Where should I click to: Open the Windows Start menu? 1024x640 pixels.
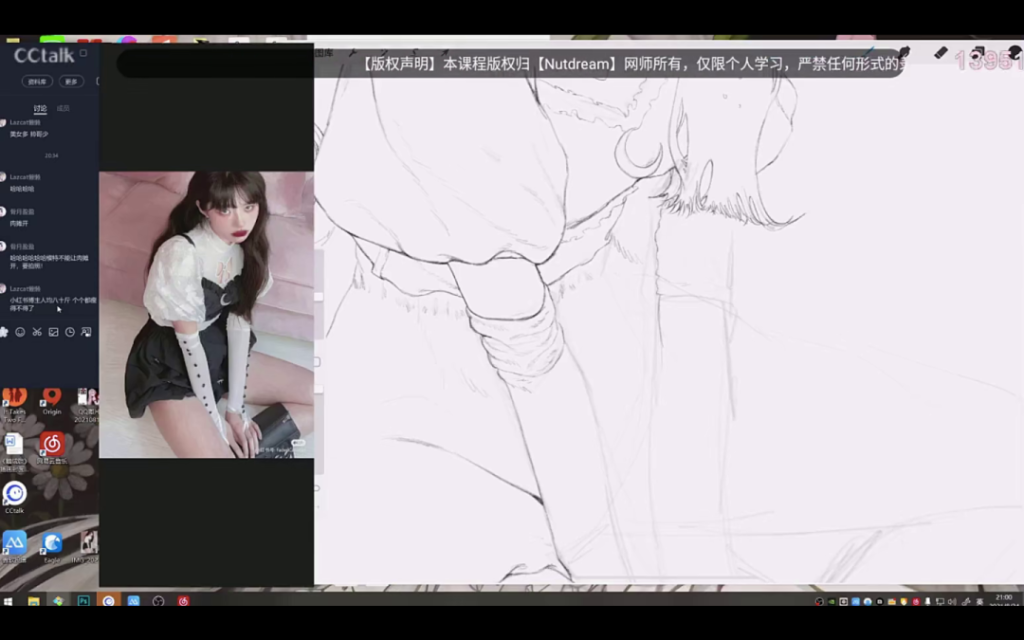[9, 601]
